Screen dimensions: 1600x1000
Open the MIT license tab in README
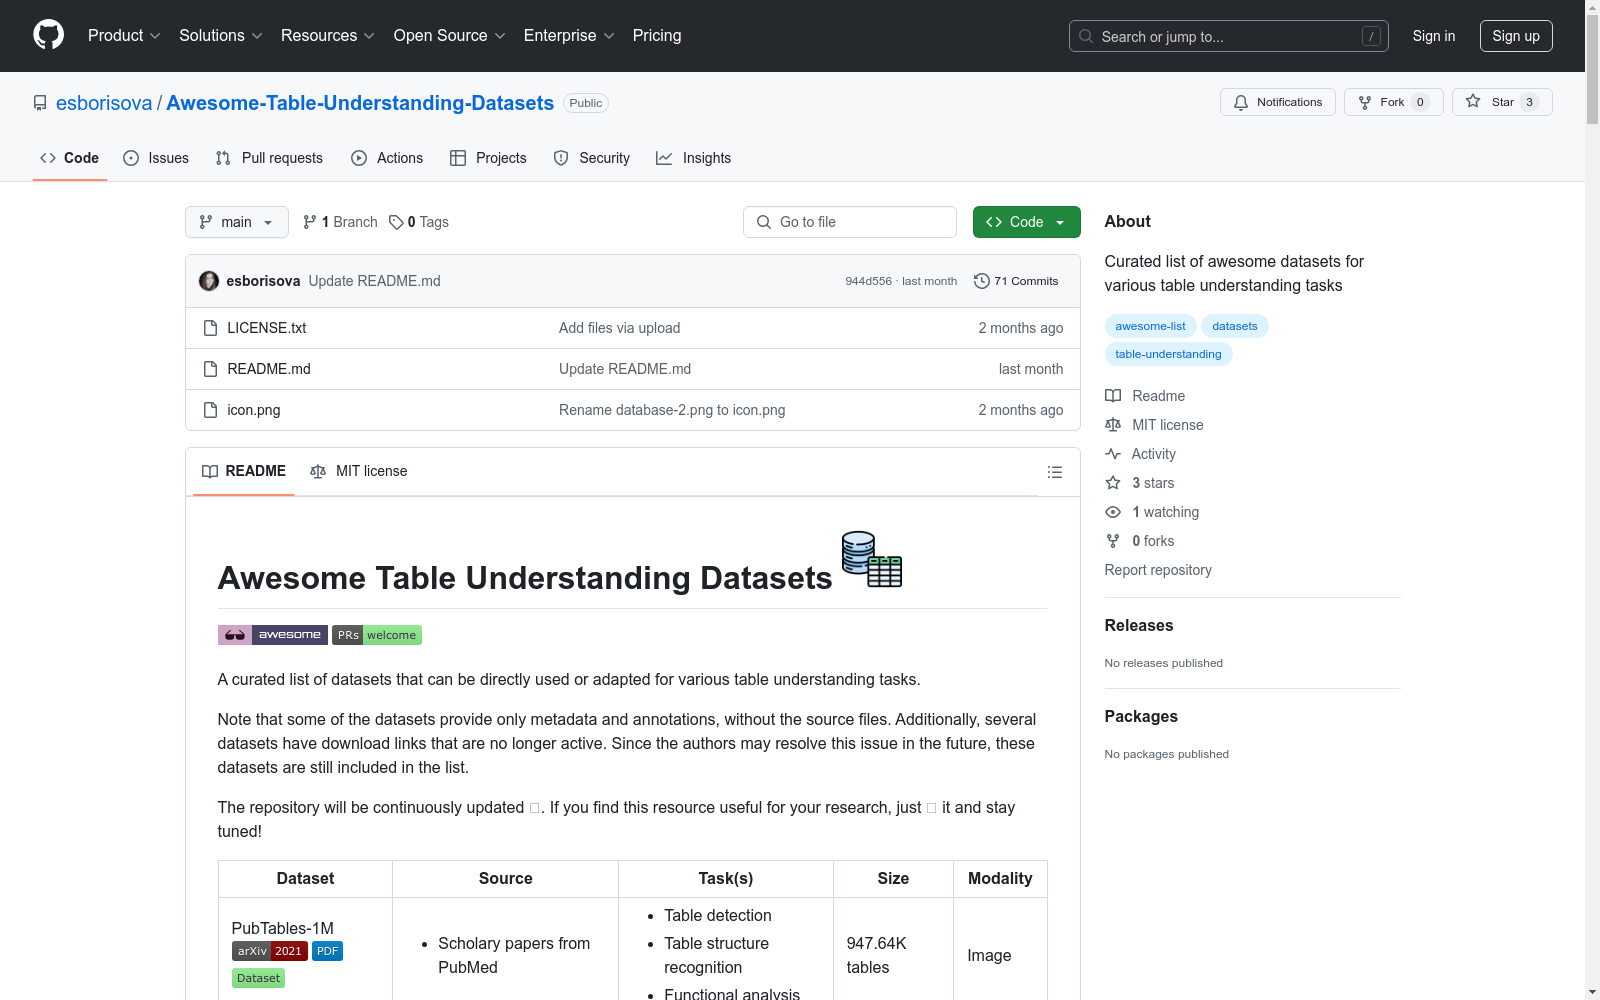click(x=358, y=471)
